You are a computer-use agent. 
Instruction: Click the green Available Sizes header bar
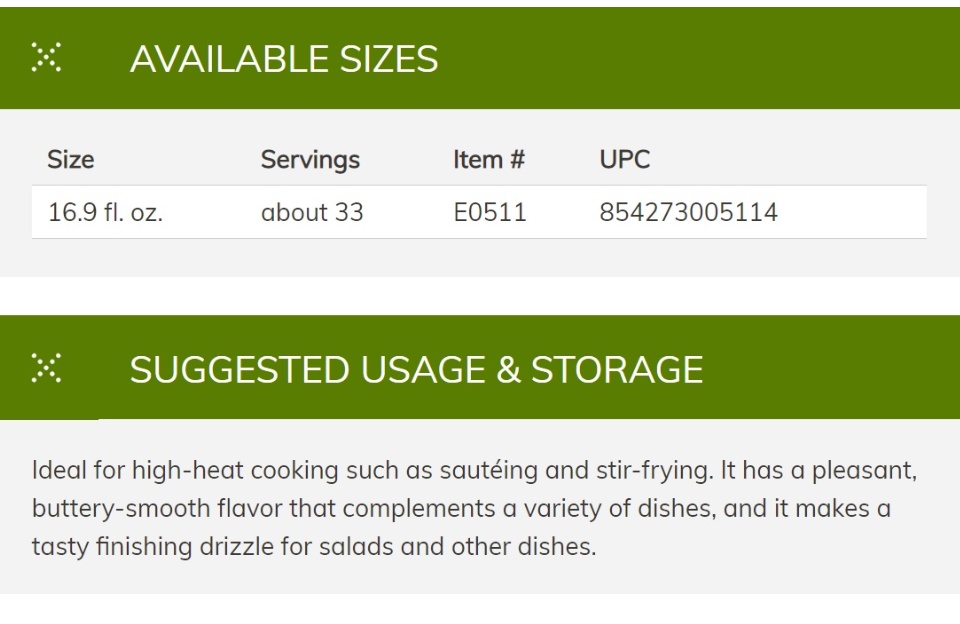(x=480, y=58)
